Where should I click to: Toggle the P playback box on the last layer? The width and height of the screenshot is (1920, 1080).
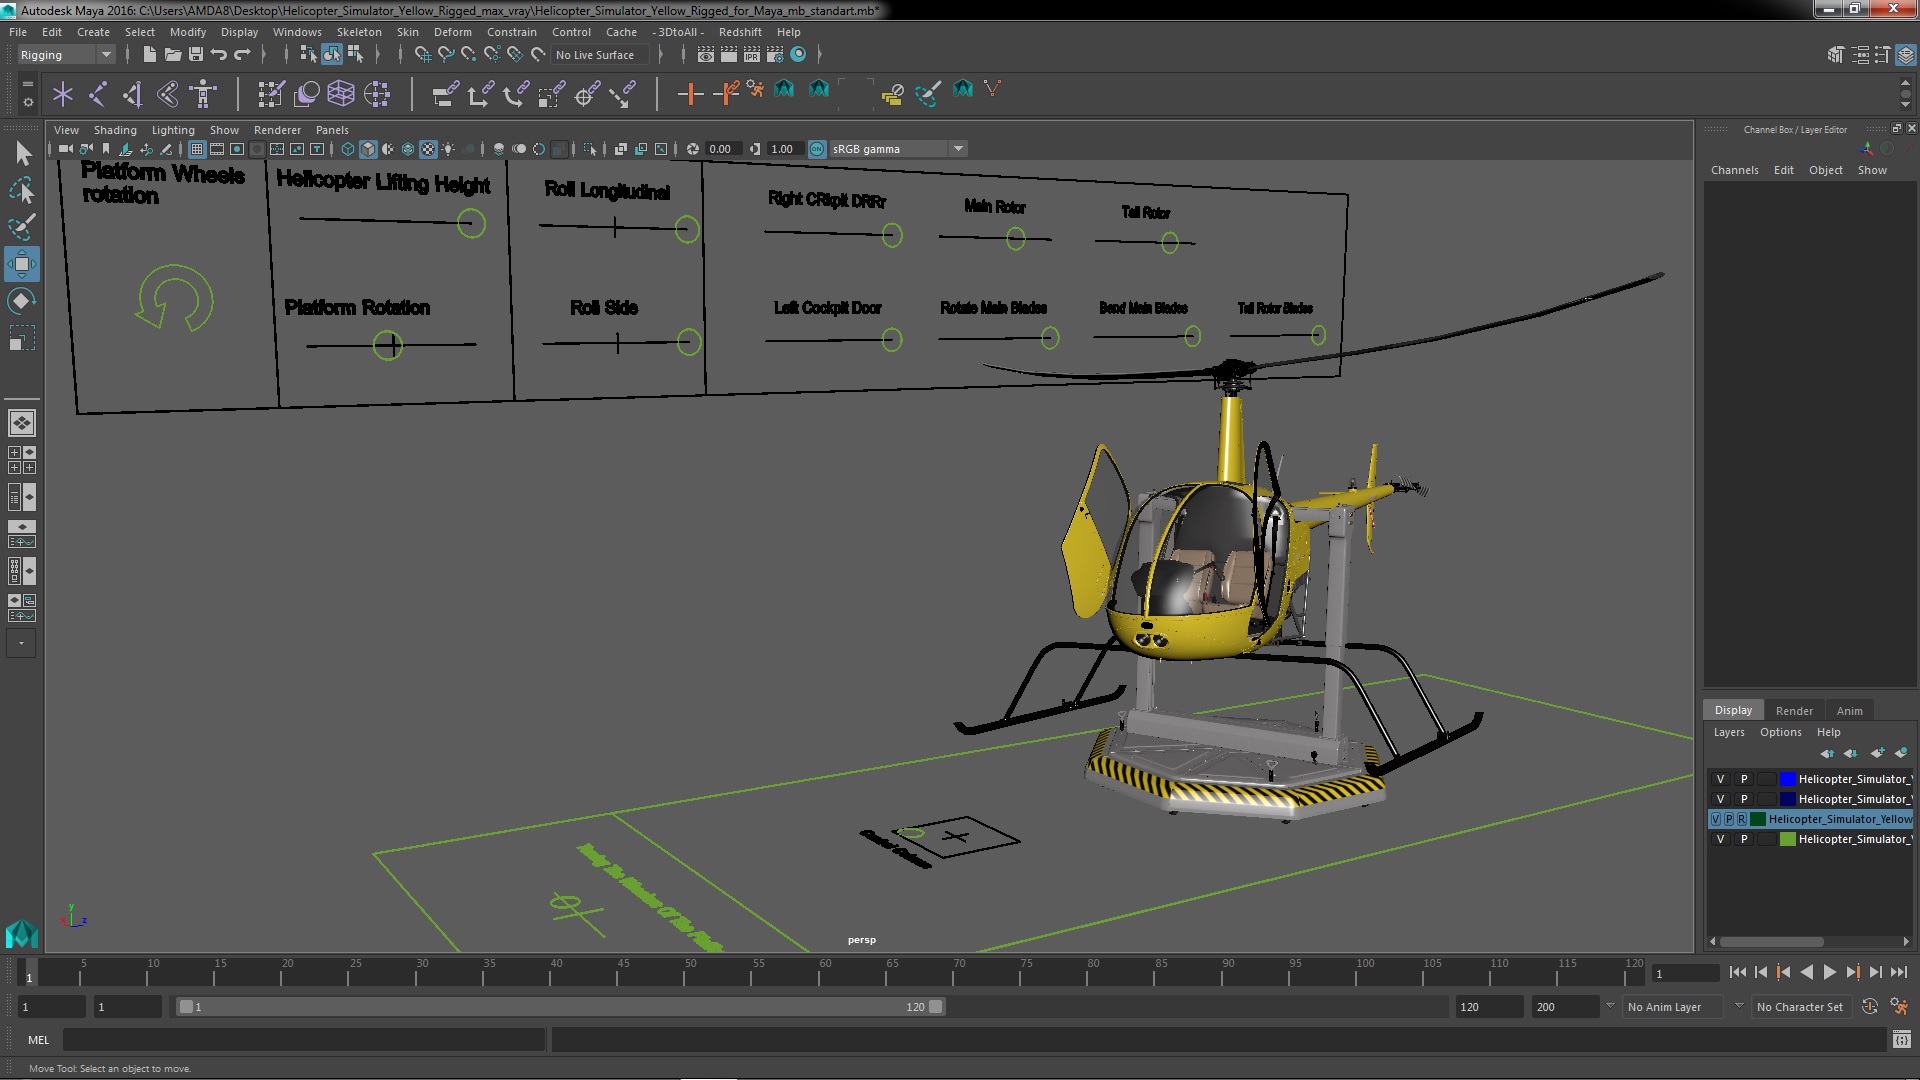click(1744, 839)
